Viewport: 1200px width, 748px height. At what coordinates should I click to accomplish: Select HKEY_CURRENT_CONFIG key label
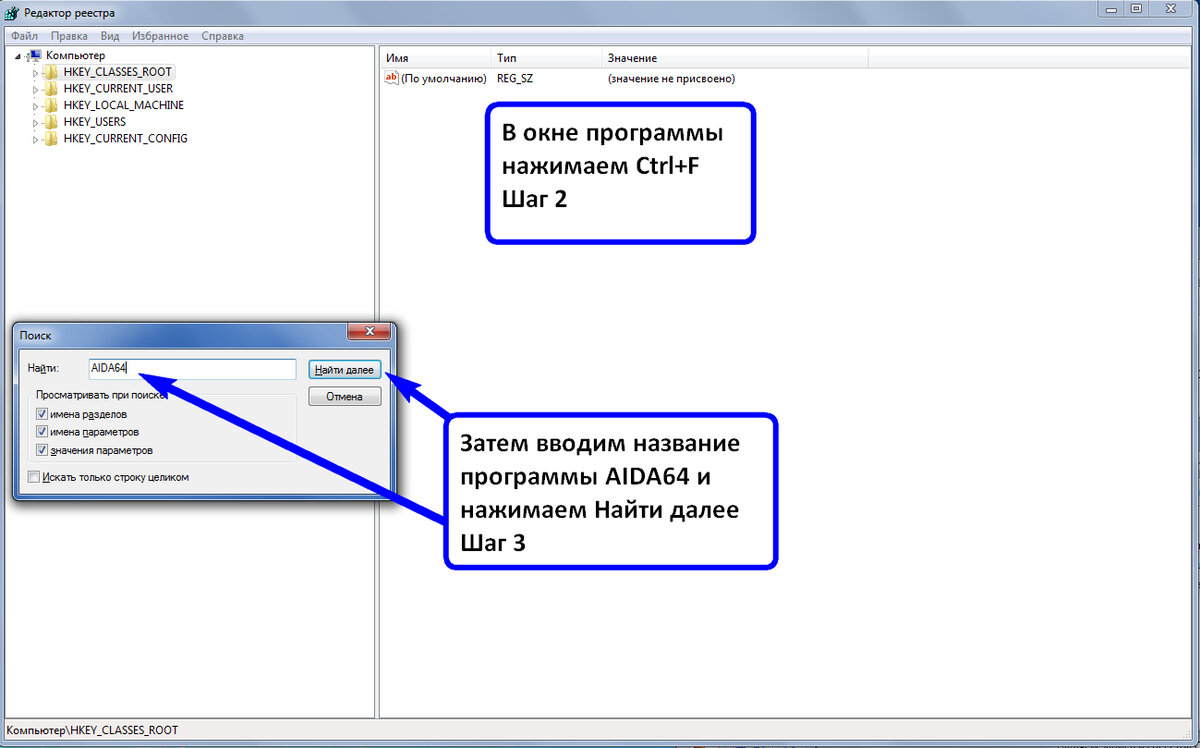pyautogui.click(x=125, y=138)
